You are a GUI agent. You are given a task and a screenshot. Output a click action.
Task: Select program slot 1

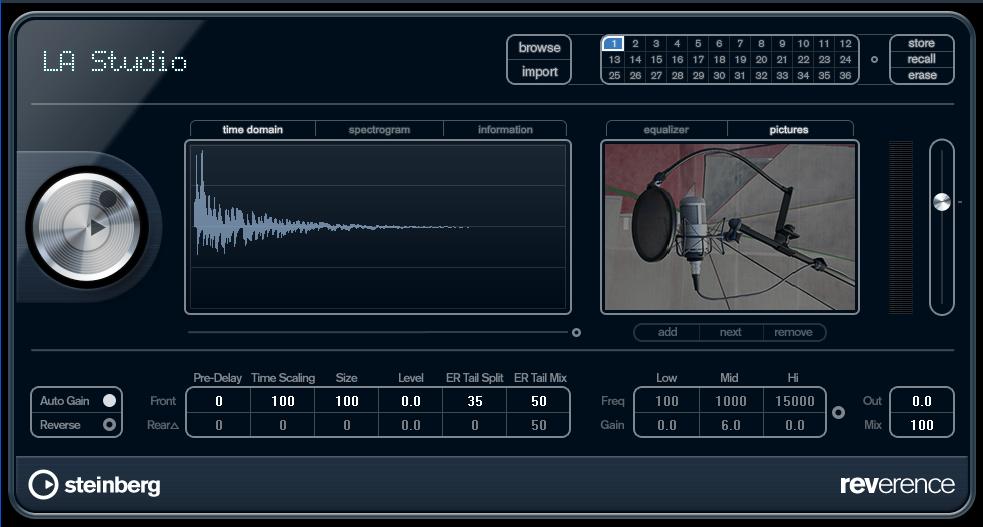point(613,43)
